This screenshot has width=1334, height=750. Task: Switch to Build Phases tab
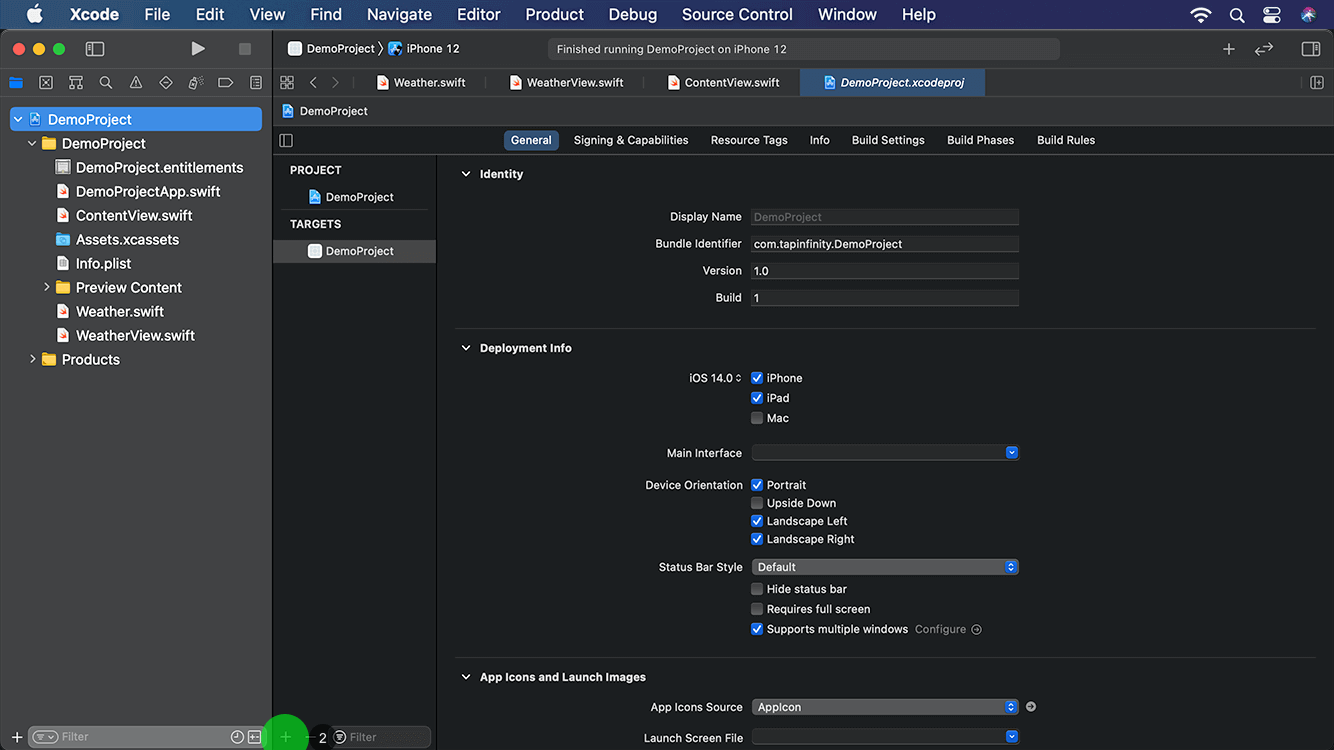tap(980, 140)
